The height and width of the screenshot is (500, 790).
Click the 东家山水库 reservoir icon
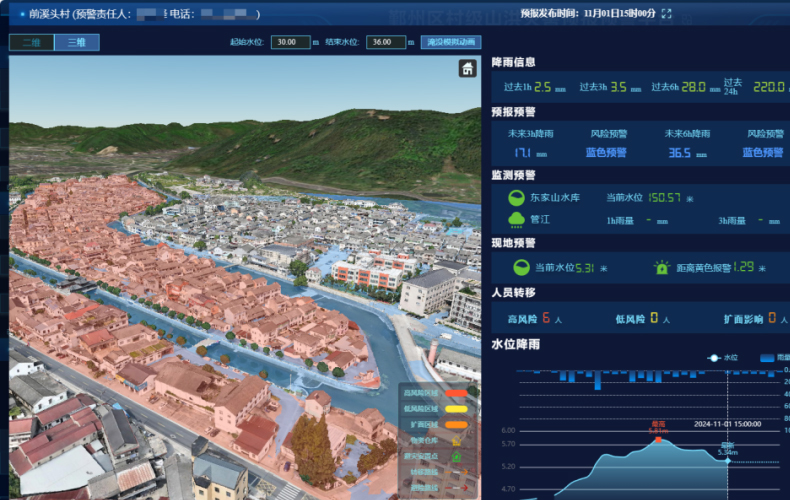[517, 197]
